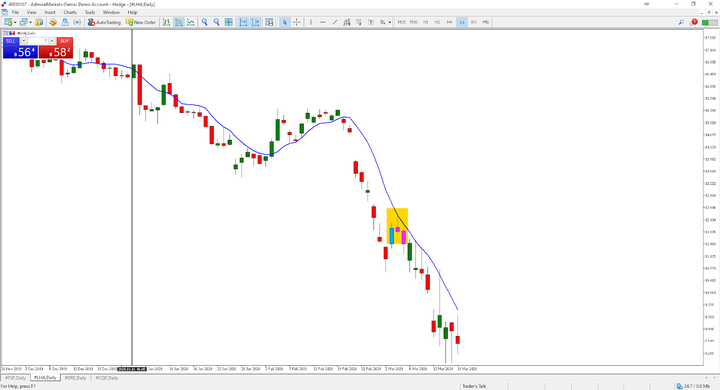Select the W1 timeframe button
720x390 pixels.
click(x=473, y=22)
